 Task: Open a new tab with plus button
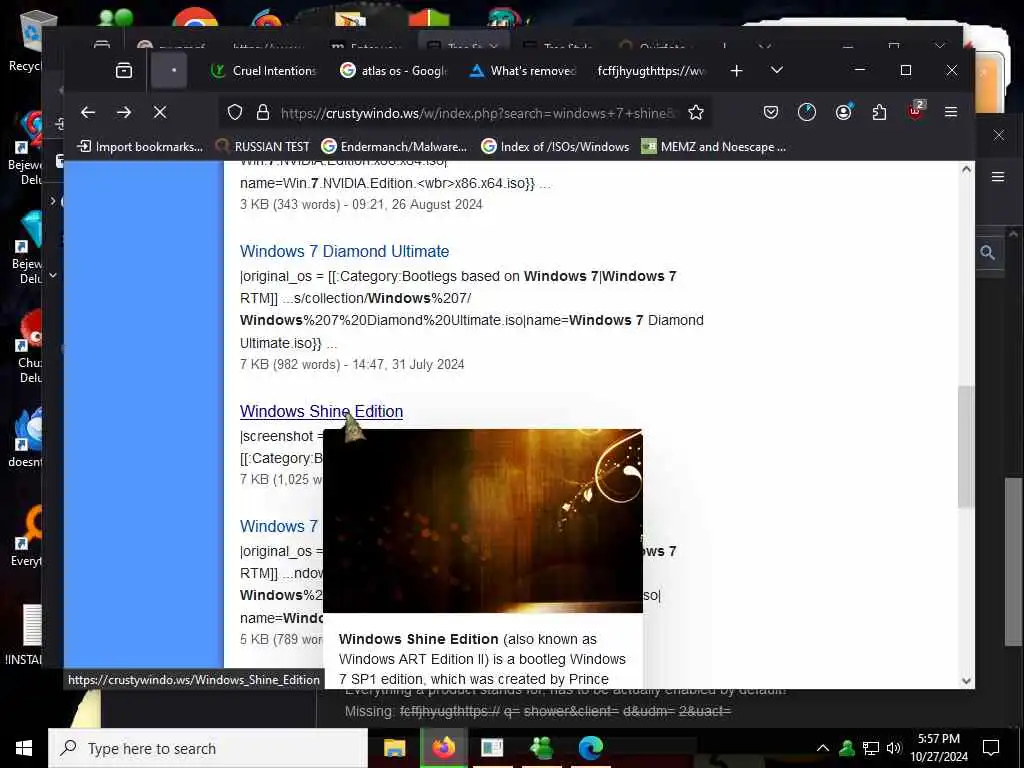click(737, 71)
